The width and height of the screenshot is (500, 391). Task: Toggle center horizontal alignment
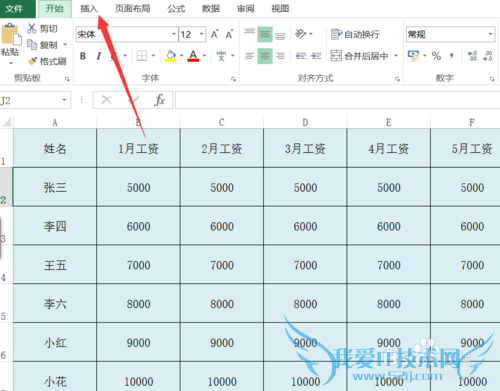[265, 56]
